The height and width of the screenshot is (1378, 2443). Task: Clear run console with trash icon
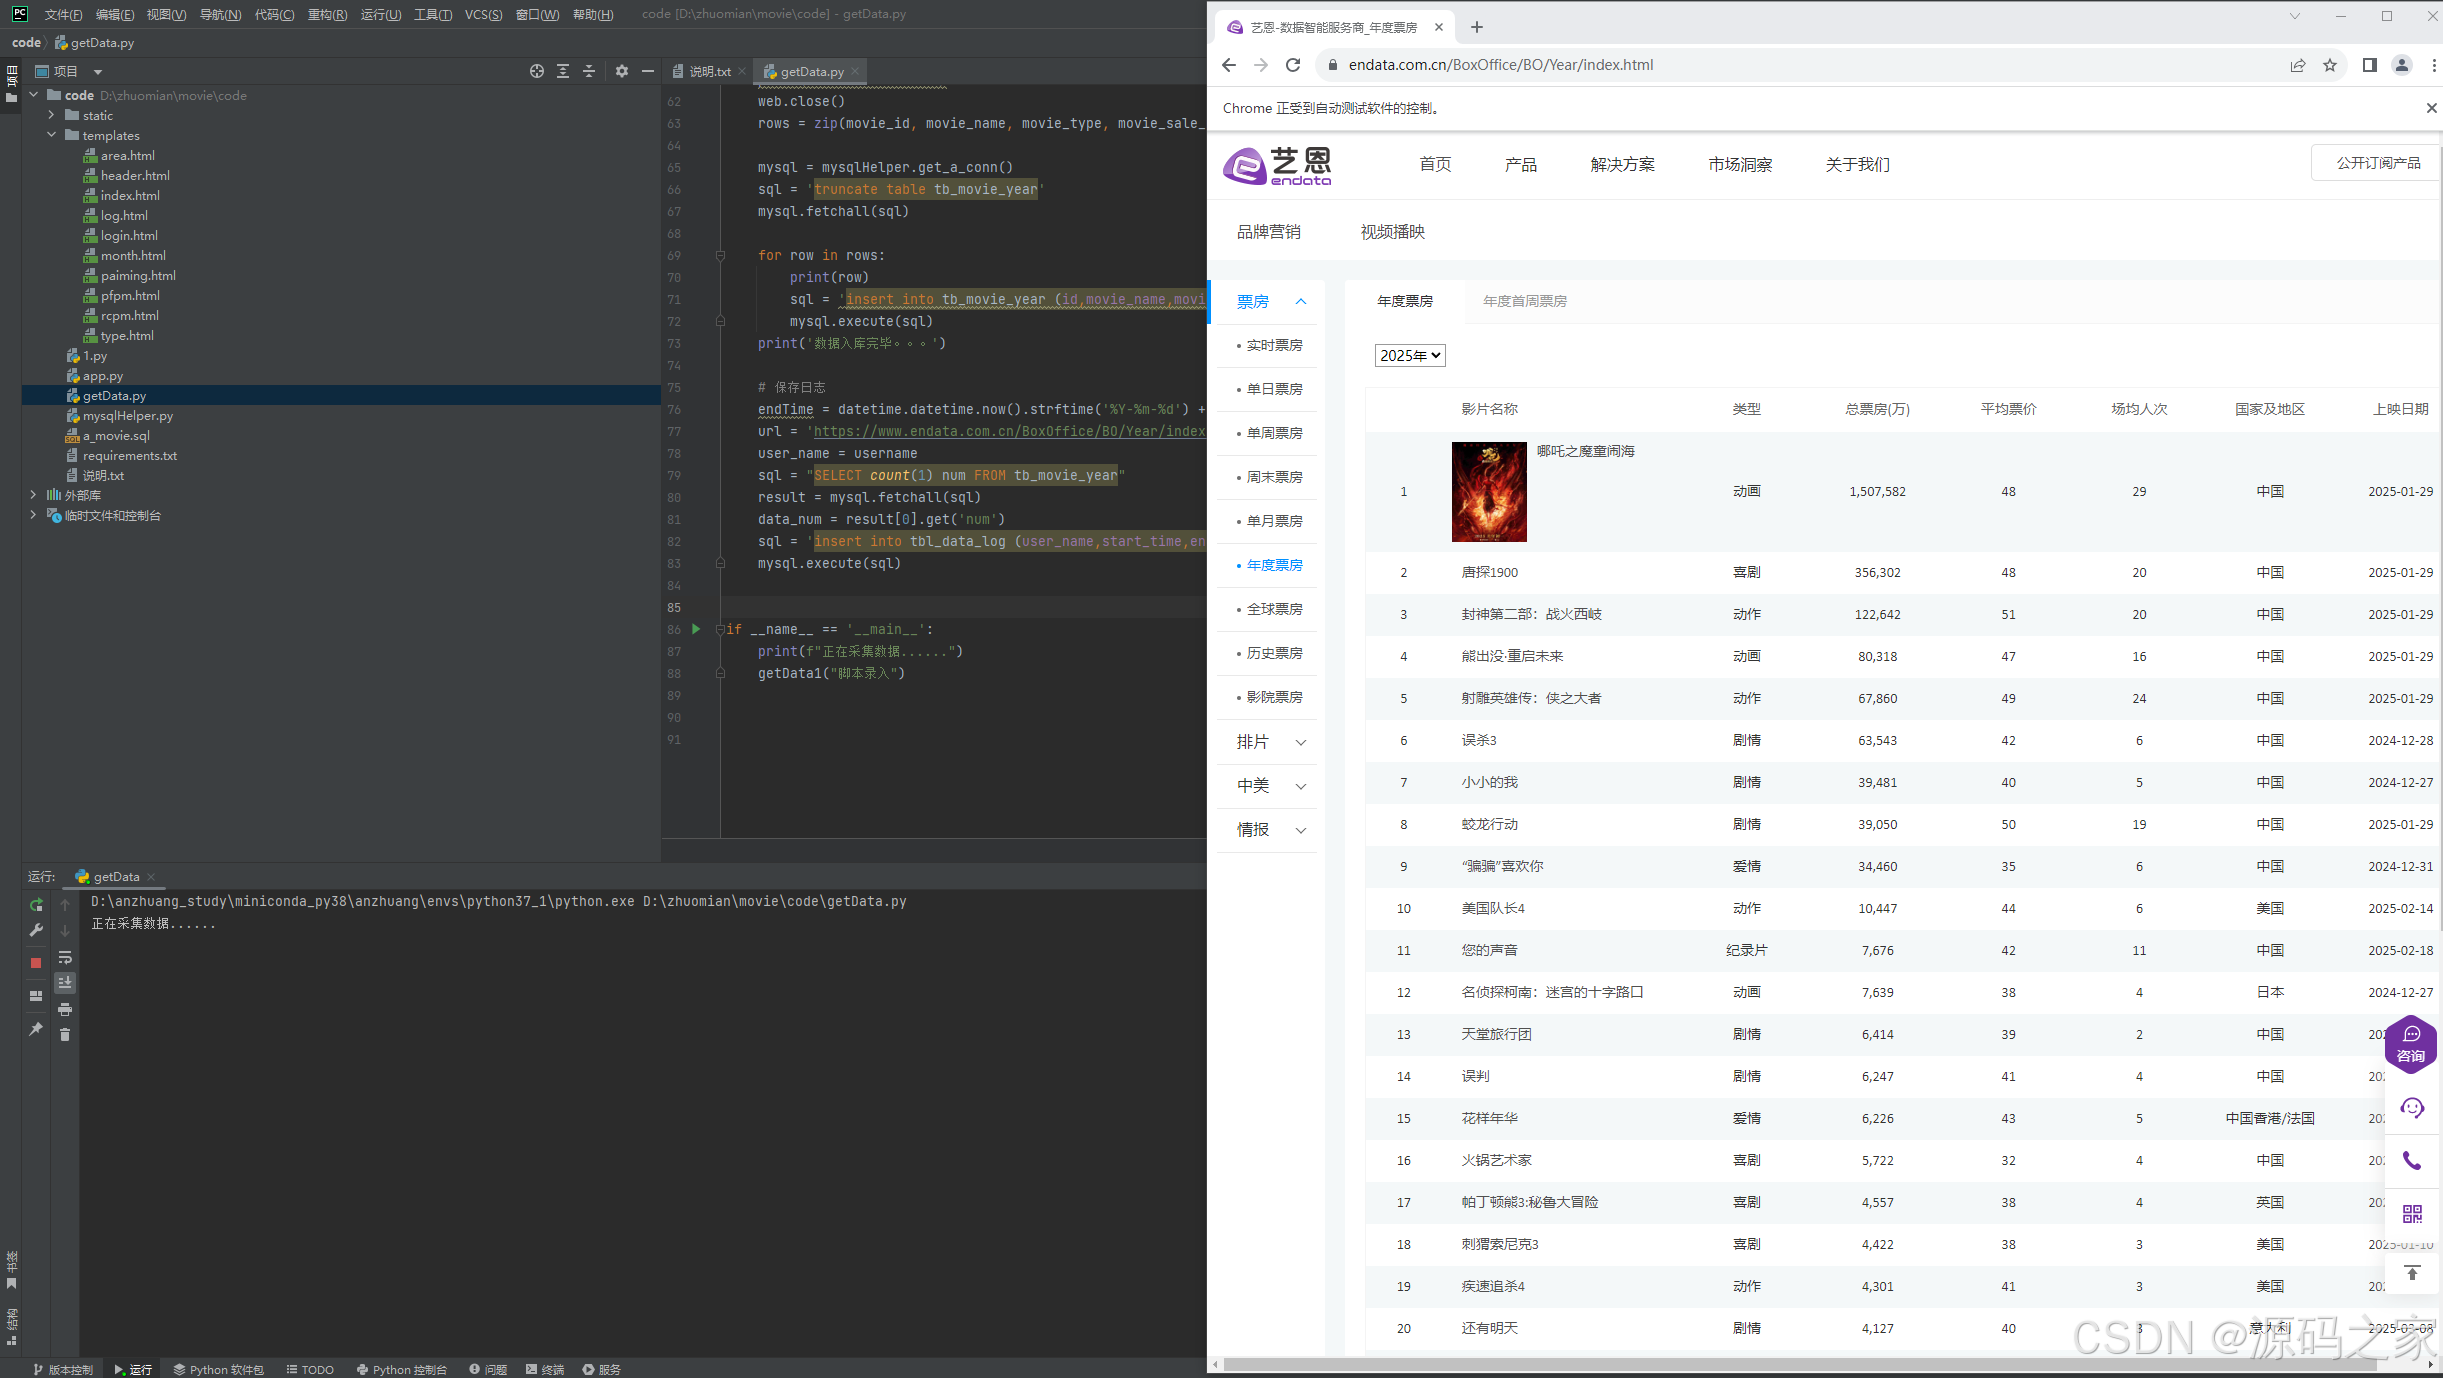pos(65,1035)
